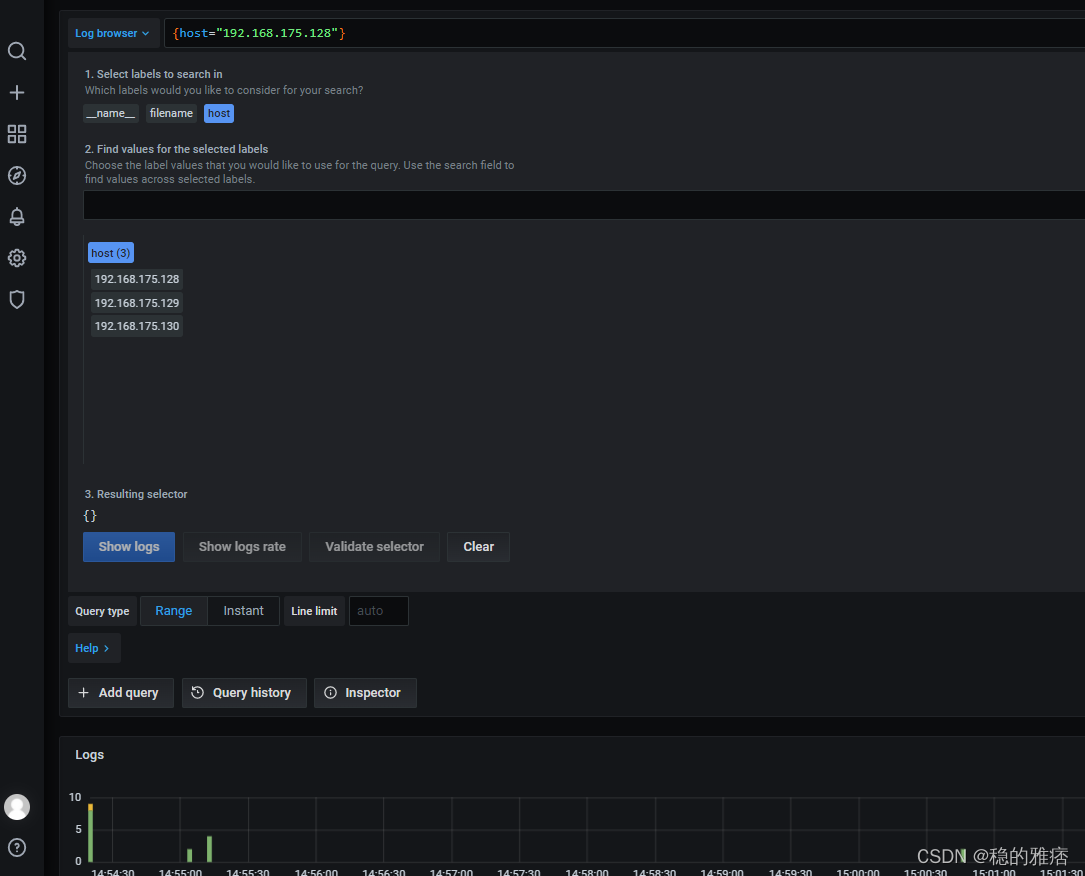The width and height of the screenshot is (1085, 876).
Task: Open the Configuration gear icon
Action: (17, 258)
